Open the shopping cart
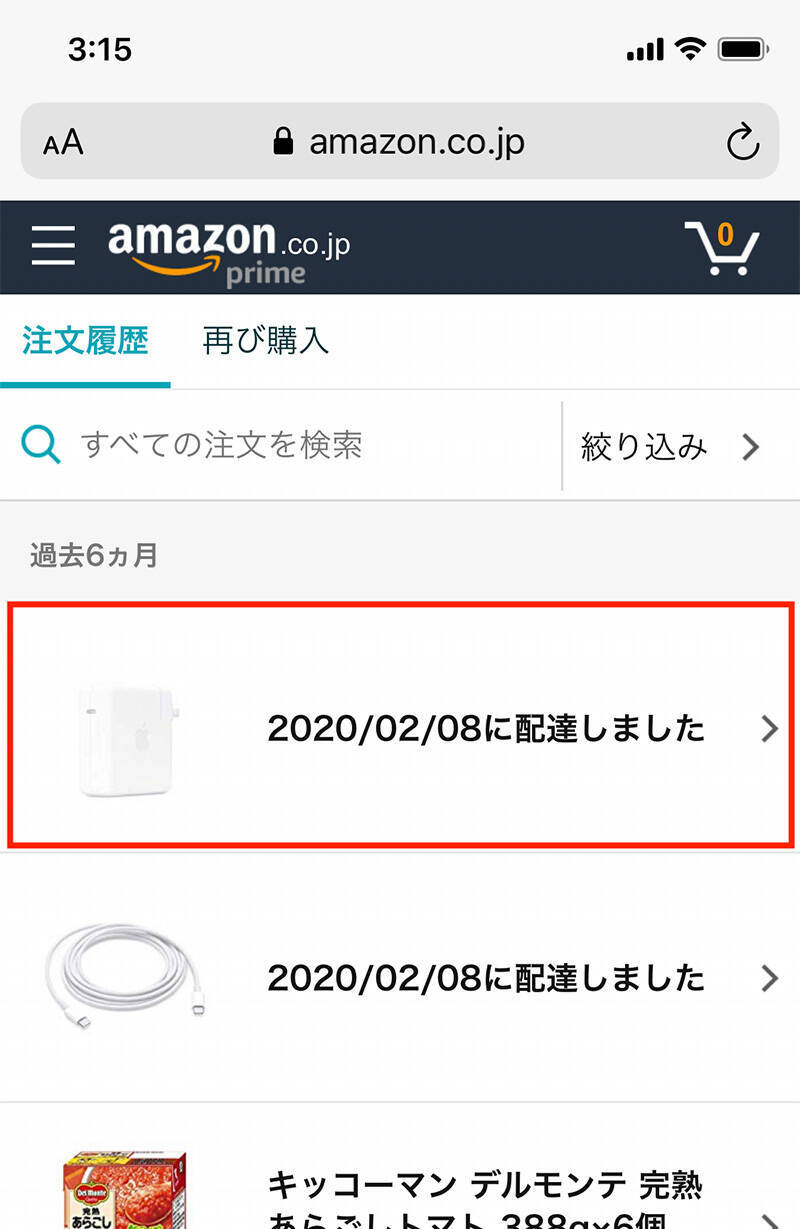This screenshot has height=1229, width=800. coord(722,248)
